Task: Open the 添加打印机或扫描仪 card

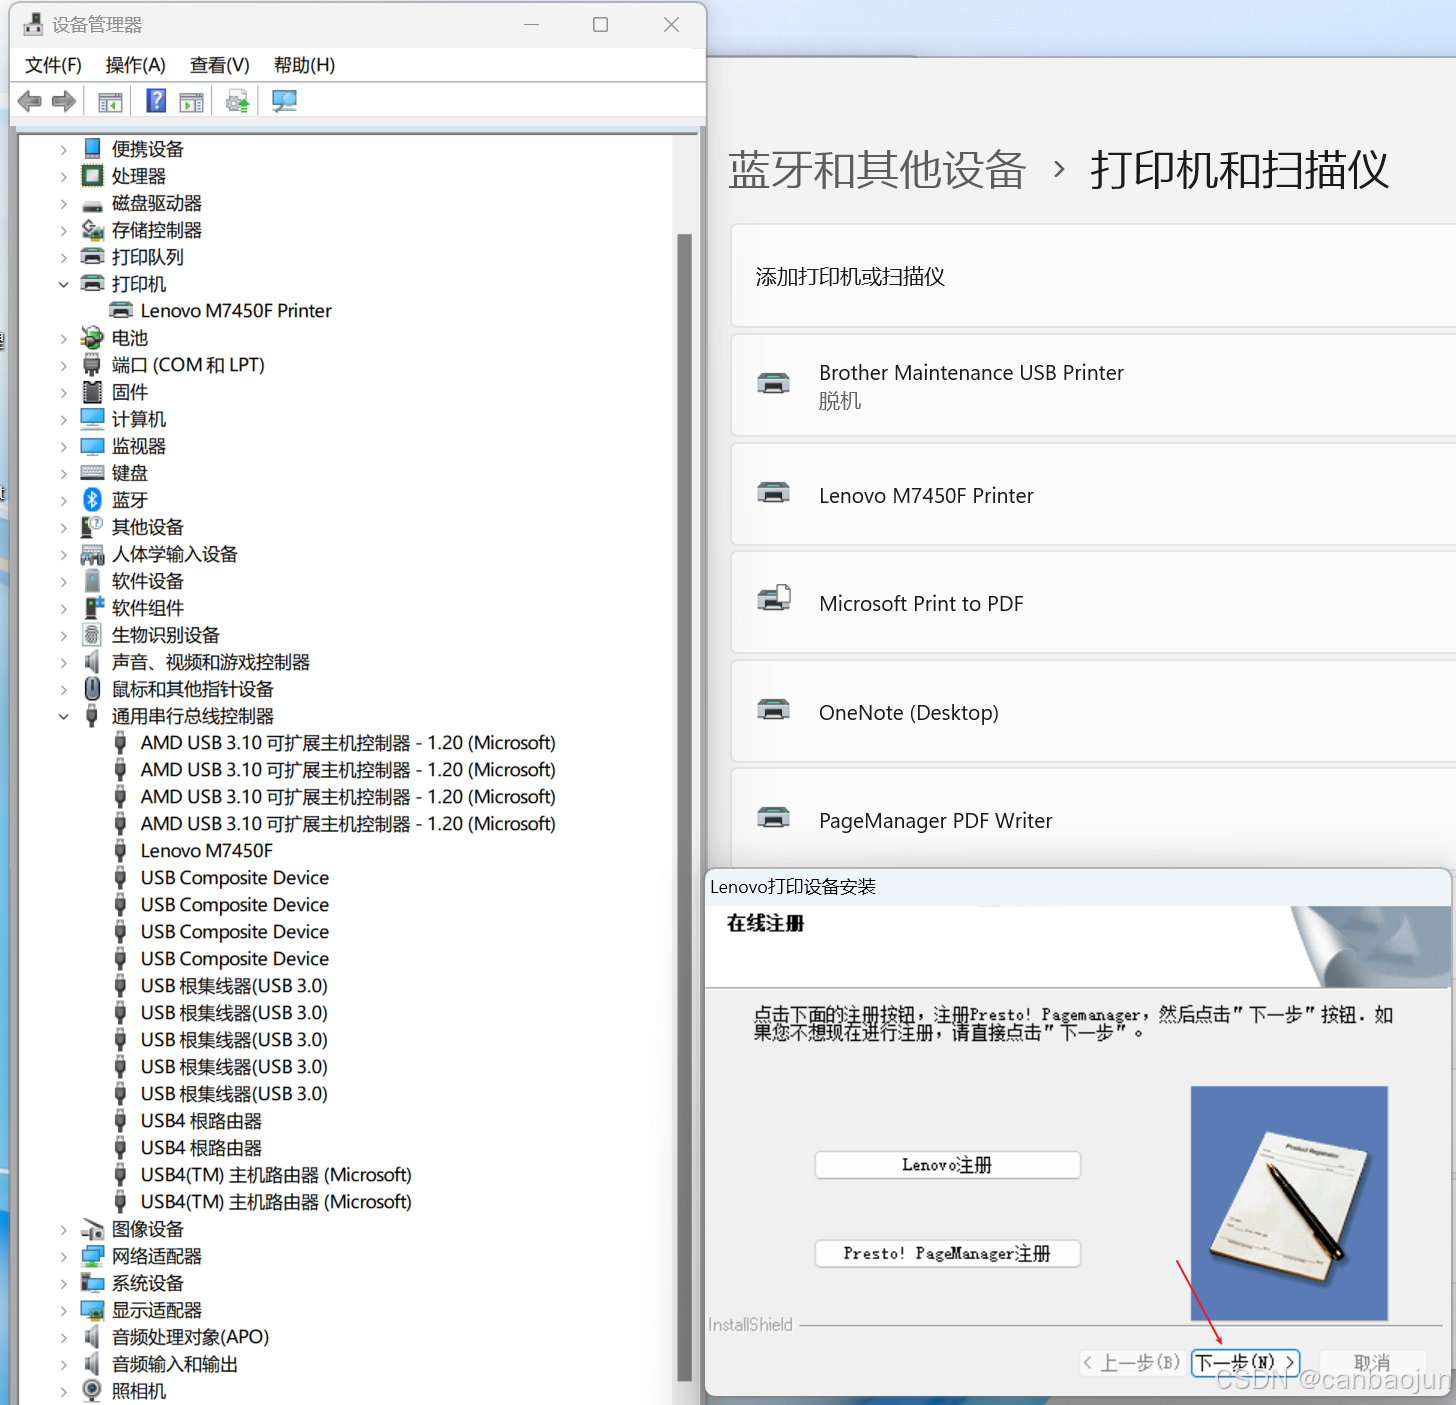Action: (x=1093, y=276)
